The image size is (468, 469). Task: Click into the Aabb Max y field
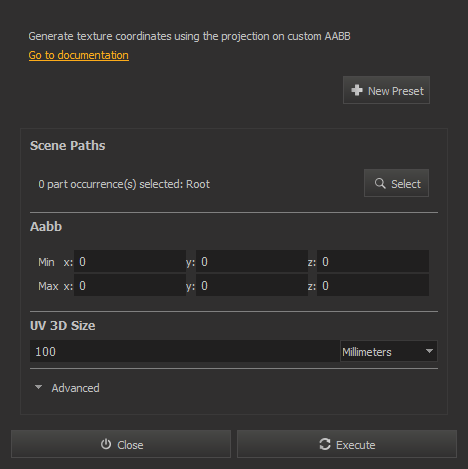252,285
